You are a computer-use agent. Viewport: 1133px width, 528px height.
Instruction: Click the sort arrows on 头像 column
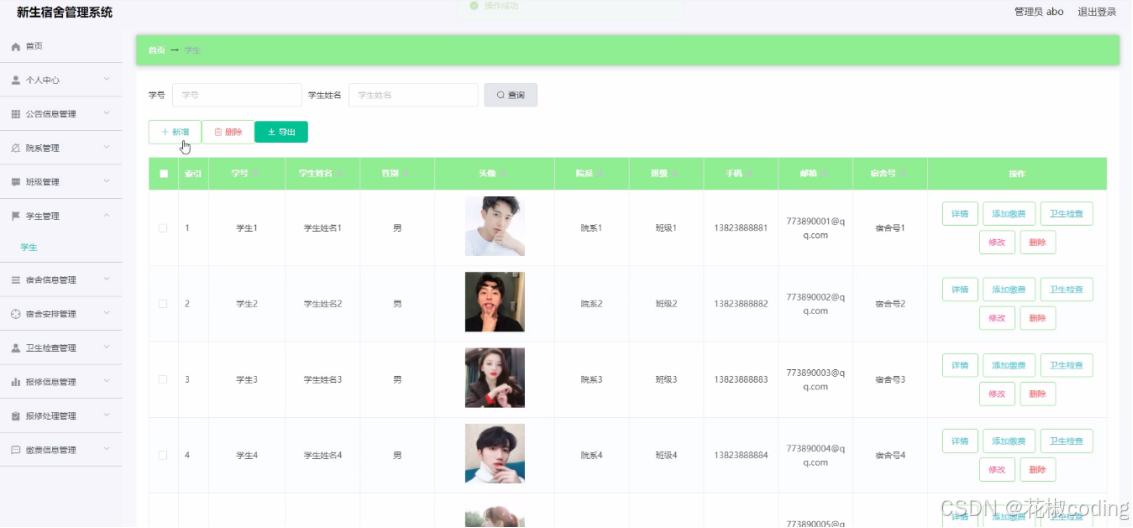[x=503, y=174]
